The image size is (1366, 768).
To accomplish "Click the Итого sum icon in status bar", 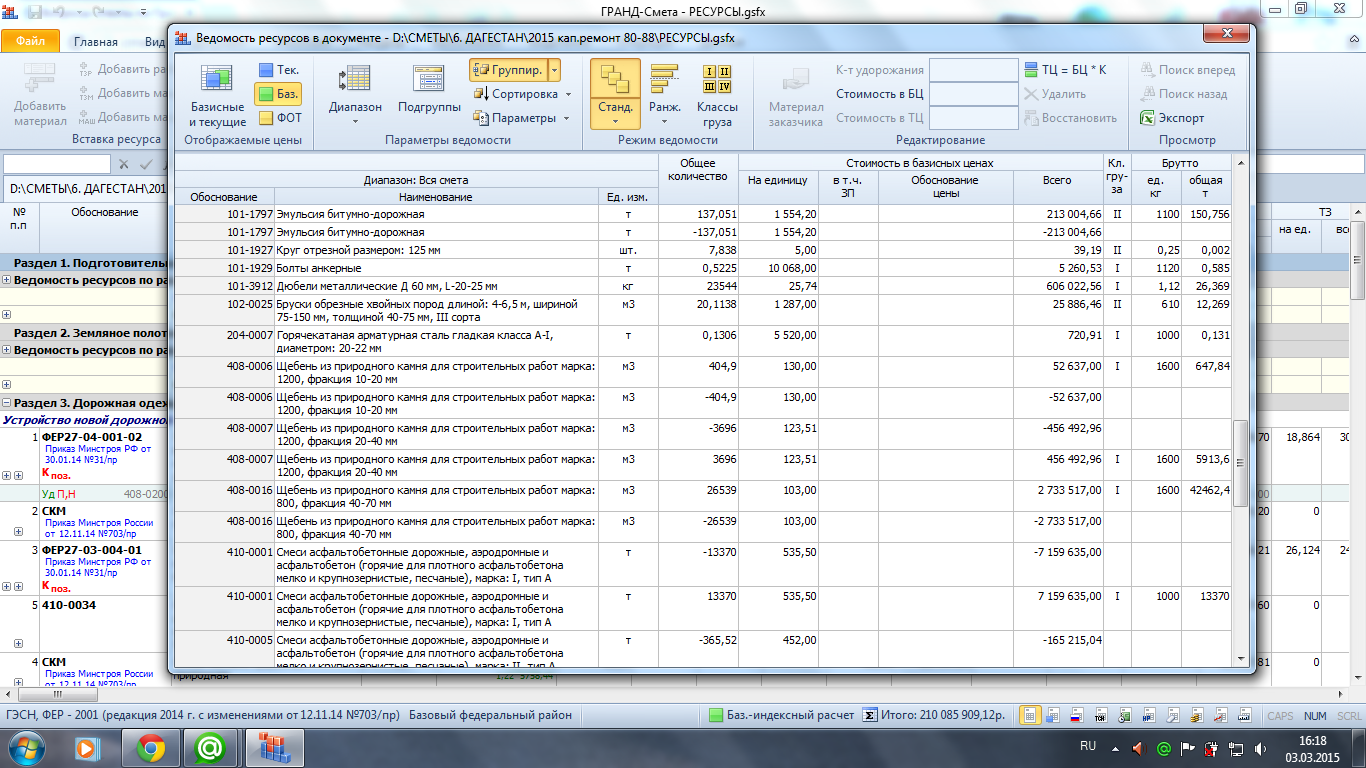I will click(870, 715).
